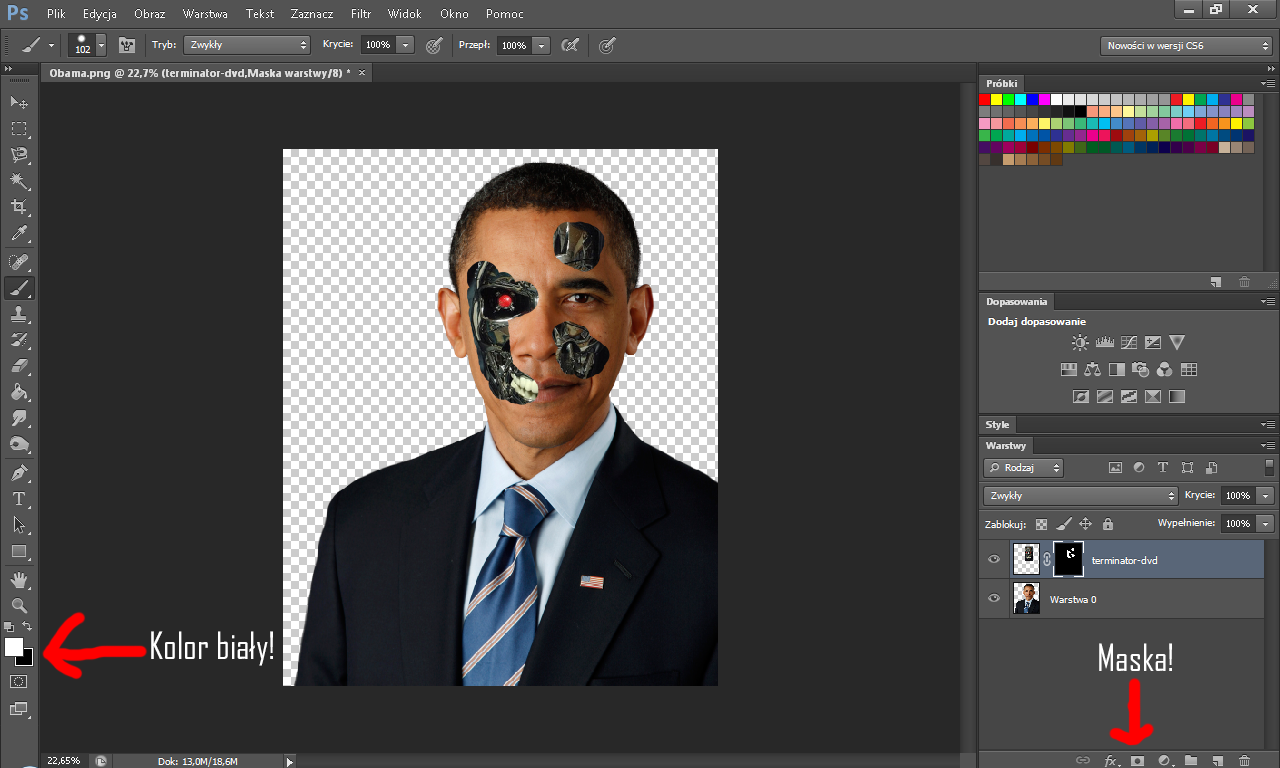This screenshot has height=768, width=1280.
Task: Open the Warstwa menu
Action: pos(205,14)
